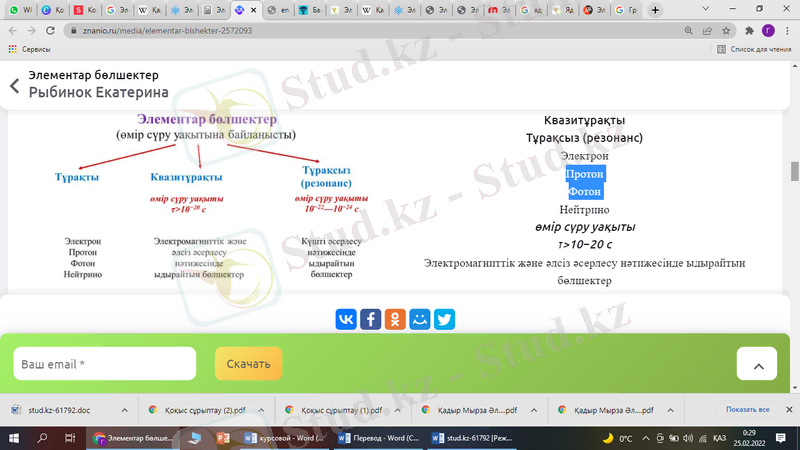
Task: Close the downloads bar
Action: coord(789,409)
